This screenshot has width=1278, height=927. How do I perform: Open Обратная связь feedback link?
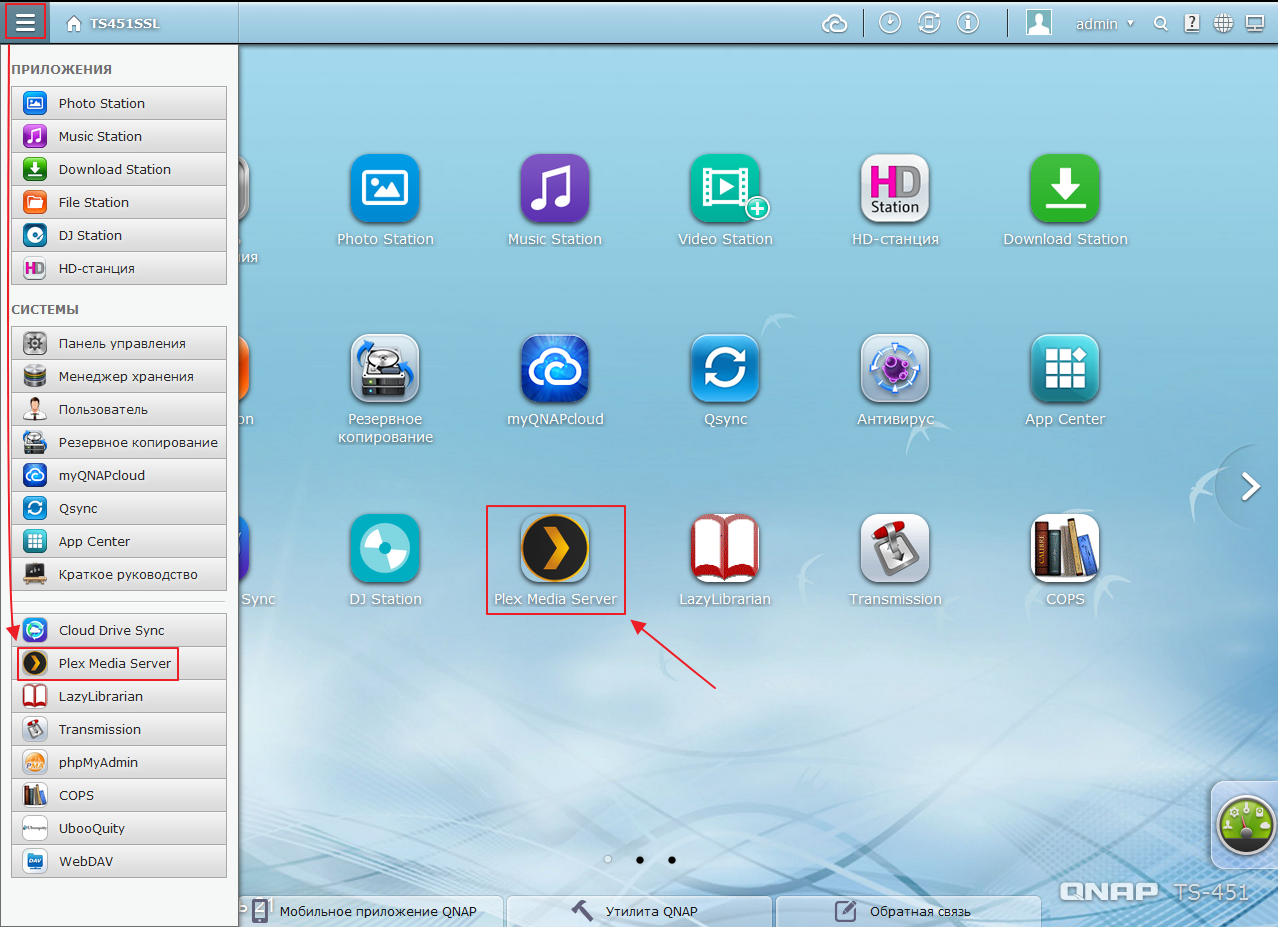pyautogui.click(x=908, y=911)
